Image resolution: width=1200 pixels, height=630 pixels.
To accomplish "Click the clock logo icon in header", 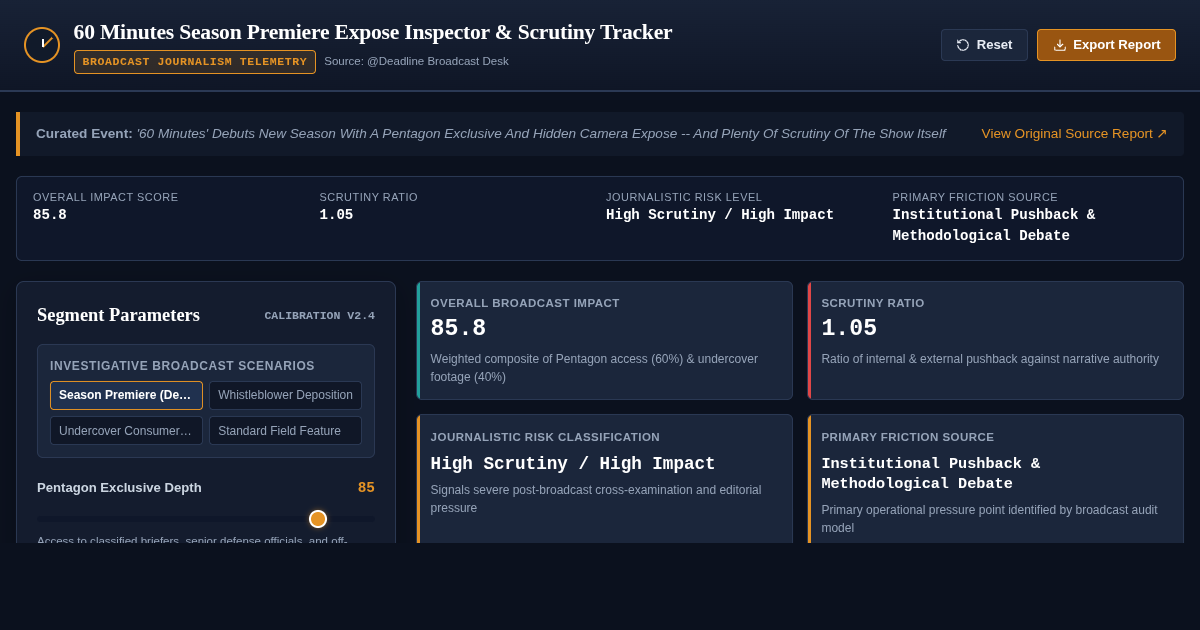I will [x=42, y=45].
